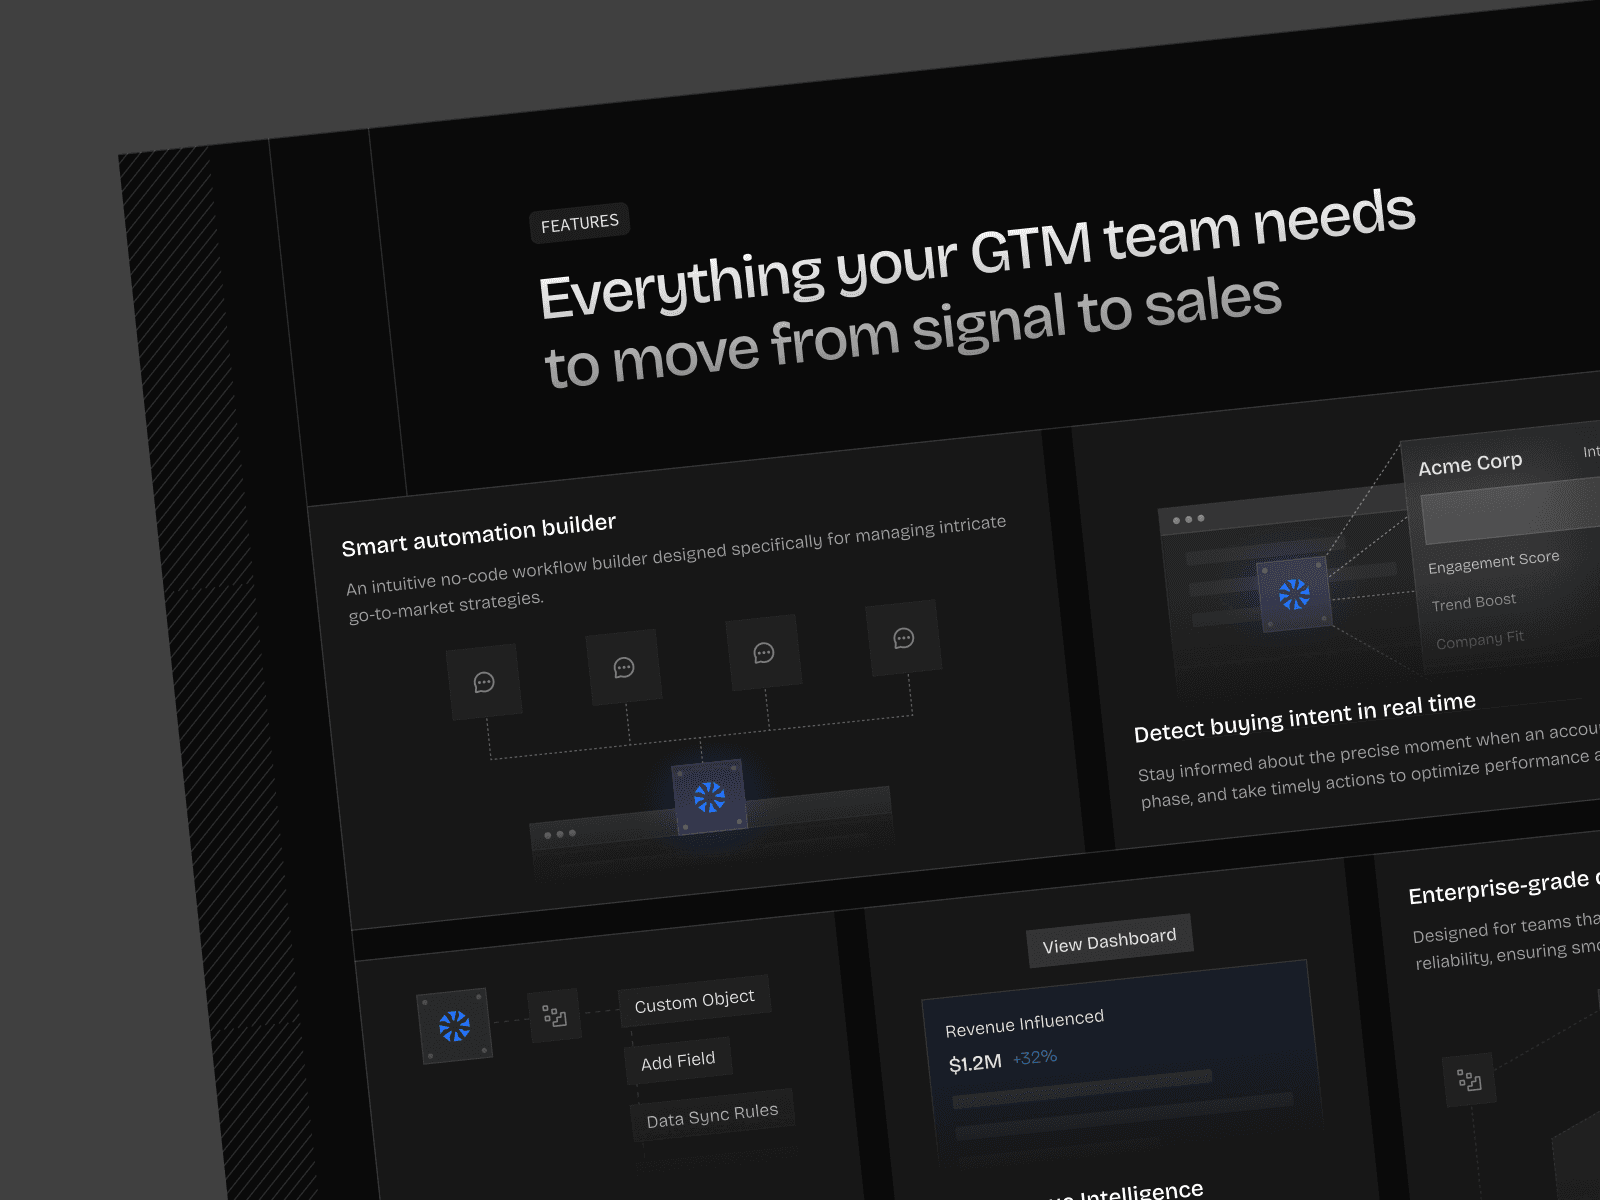Screen dimensions: 1600x1200
Task: Click the +32% growth figure
Action: [x=1035, y=1057]
